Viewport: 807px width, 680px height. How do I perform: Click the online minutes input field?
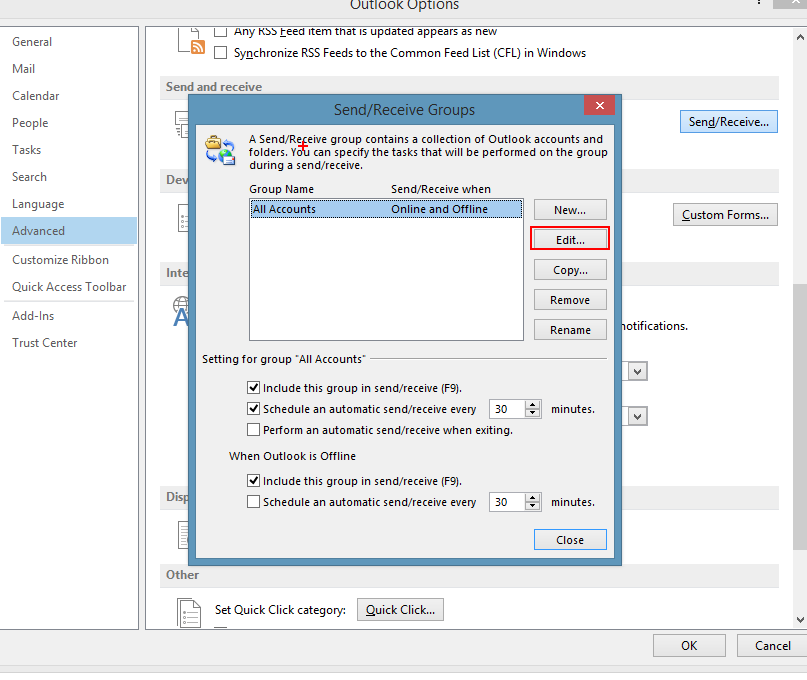pyautogui.click(x=507, y=409)
